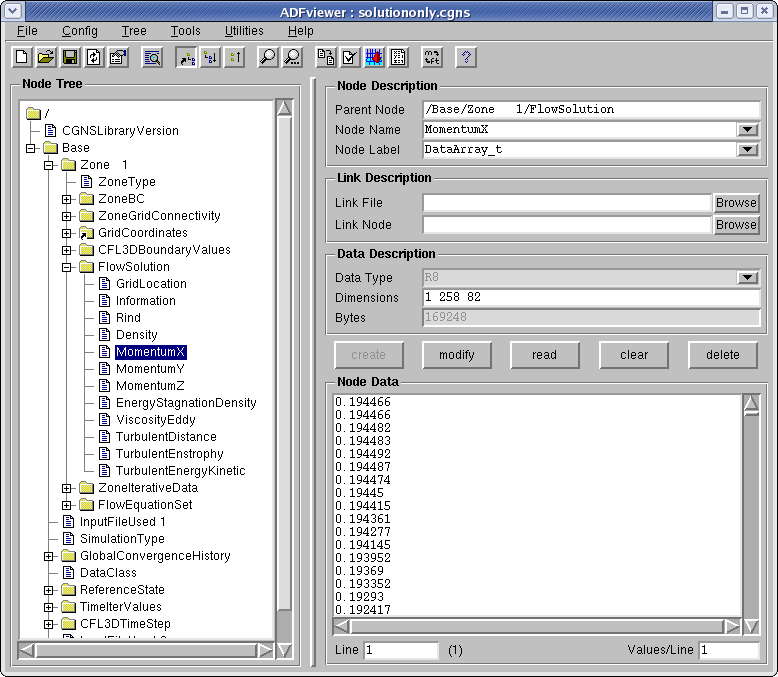The height and width of the screenshot is (677, 778).
Task: Click Browse next to Link Node
Action: point(736,225)
